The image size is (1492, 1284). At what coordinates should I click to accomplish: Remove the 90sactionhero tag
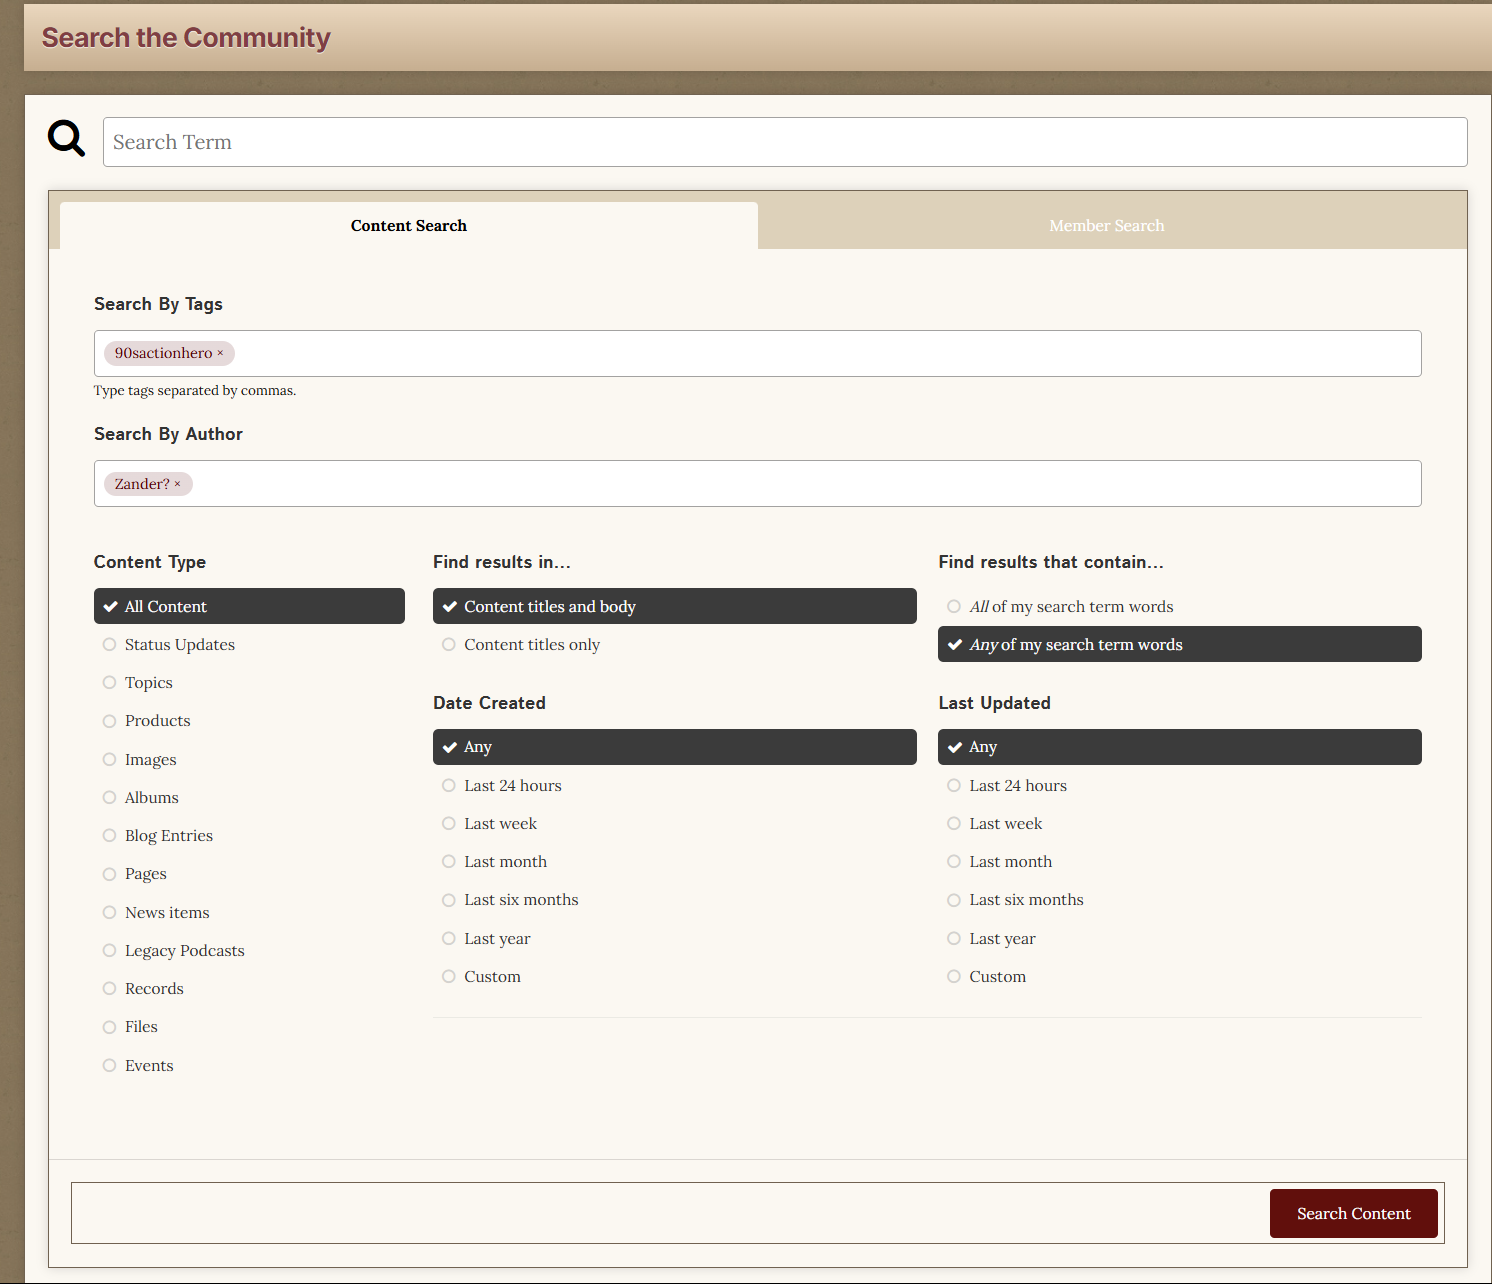[x=221, y=353]
